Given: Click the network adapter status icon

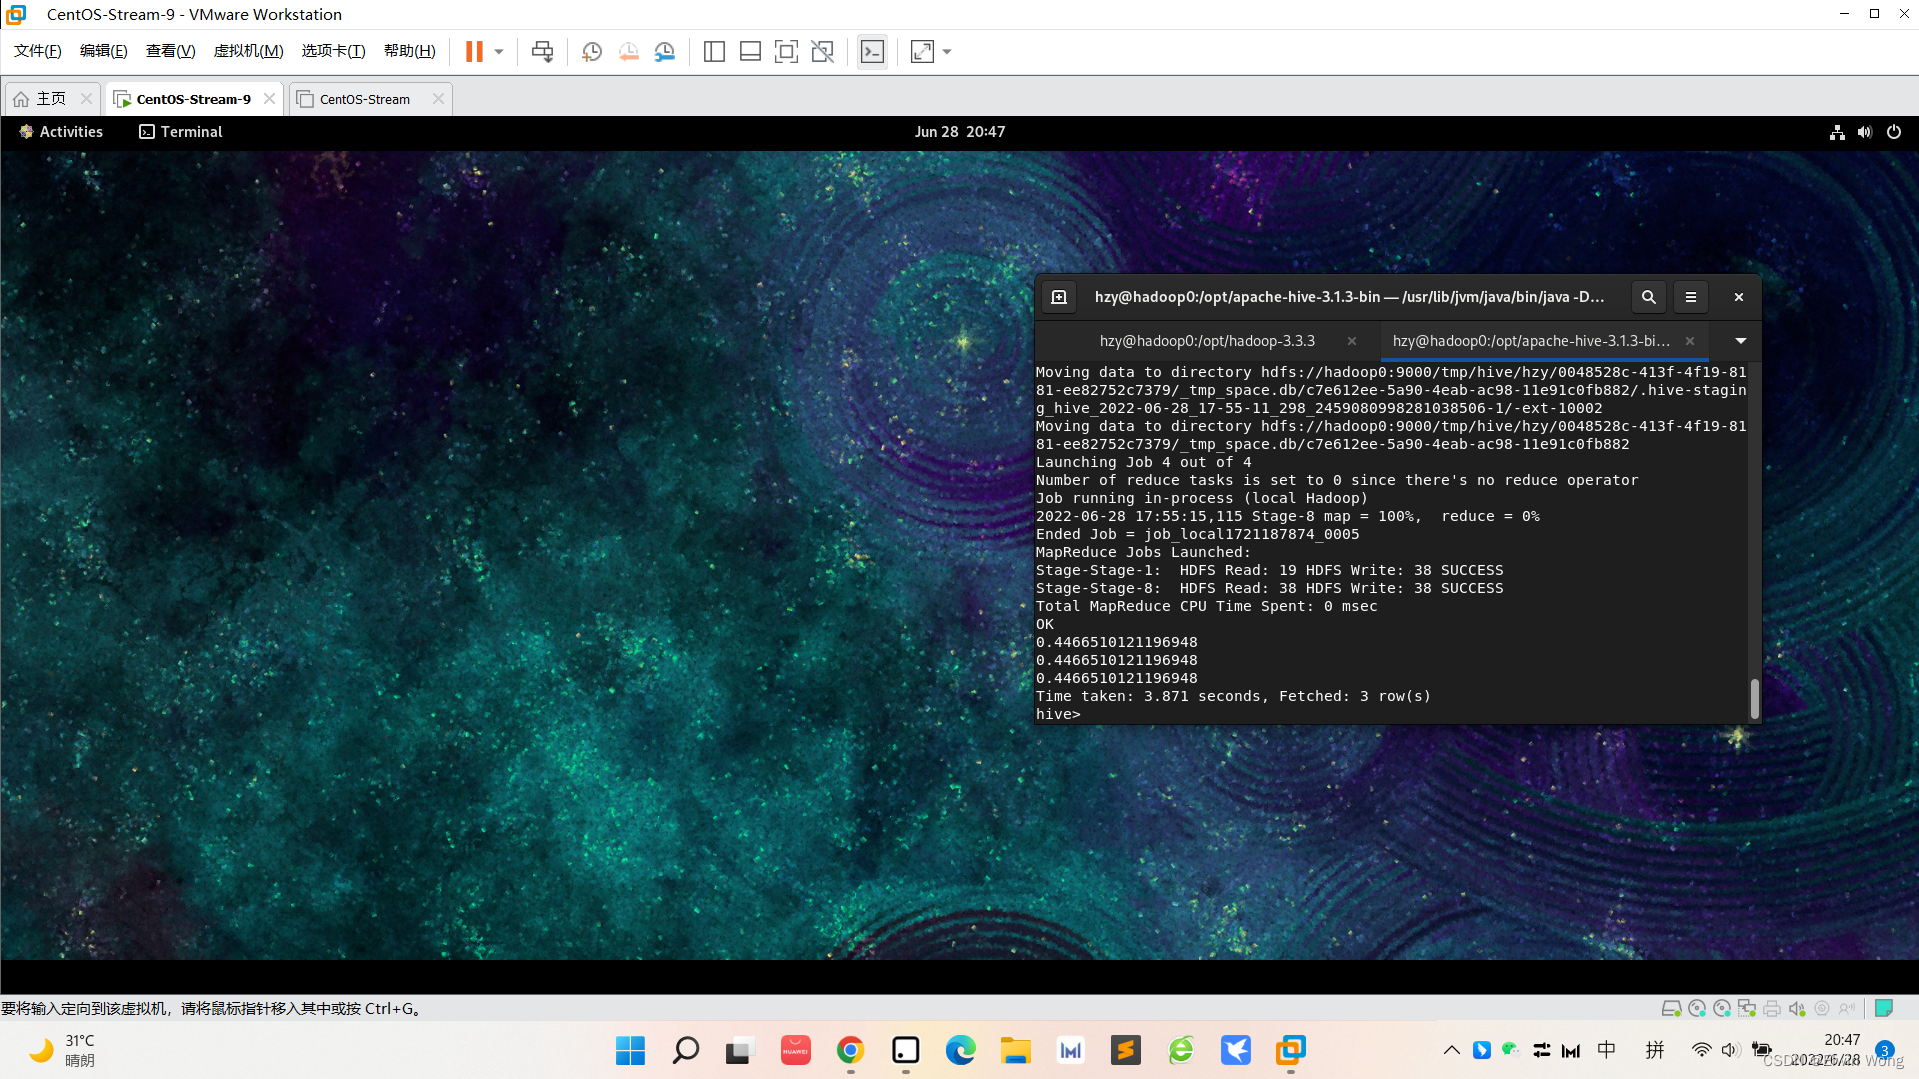Looking at the screenshot, I should click(1747, 1008).
